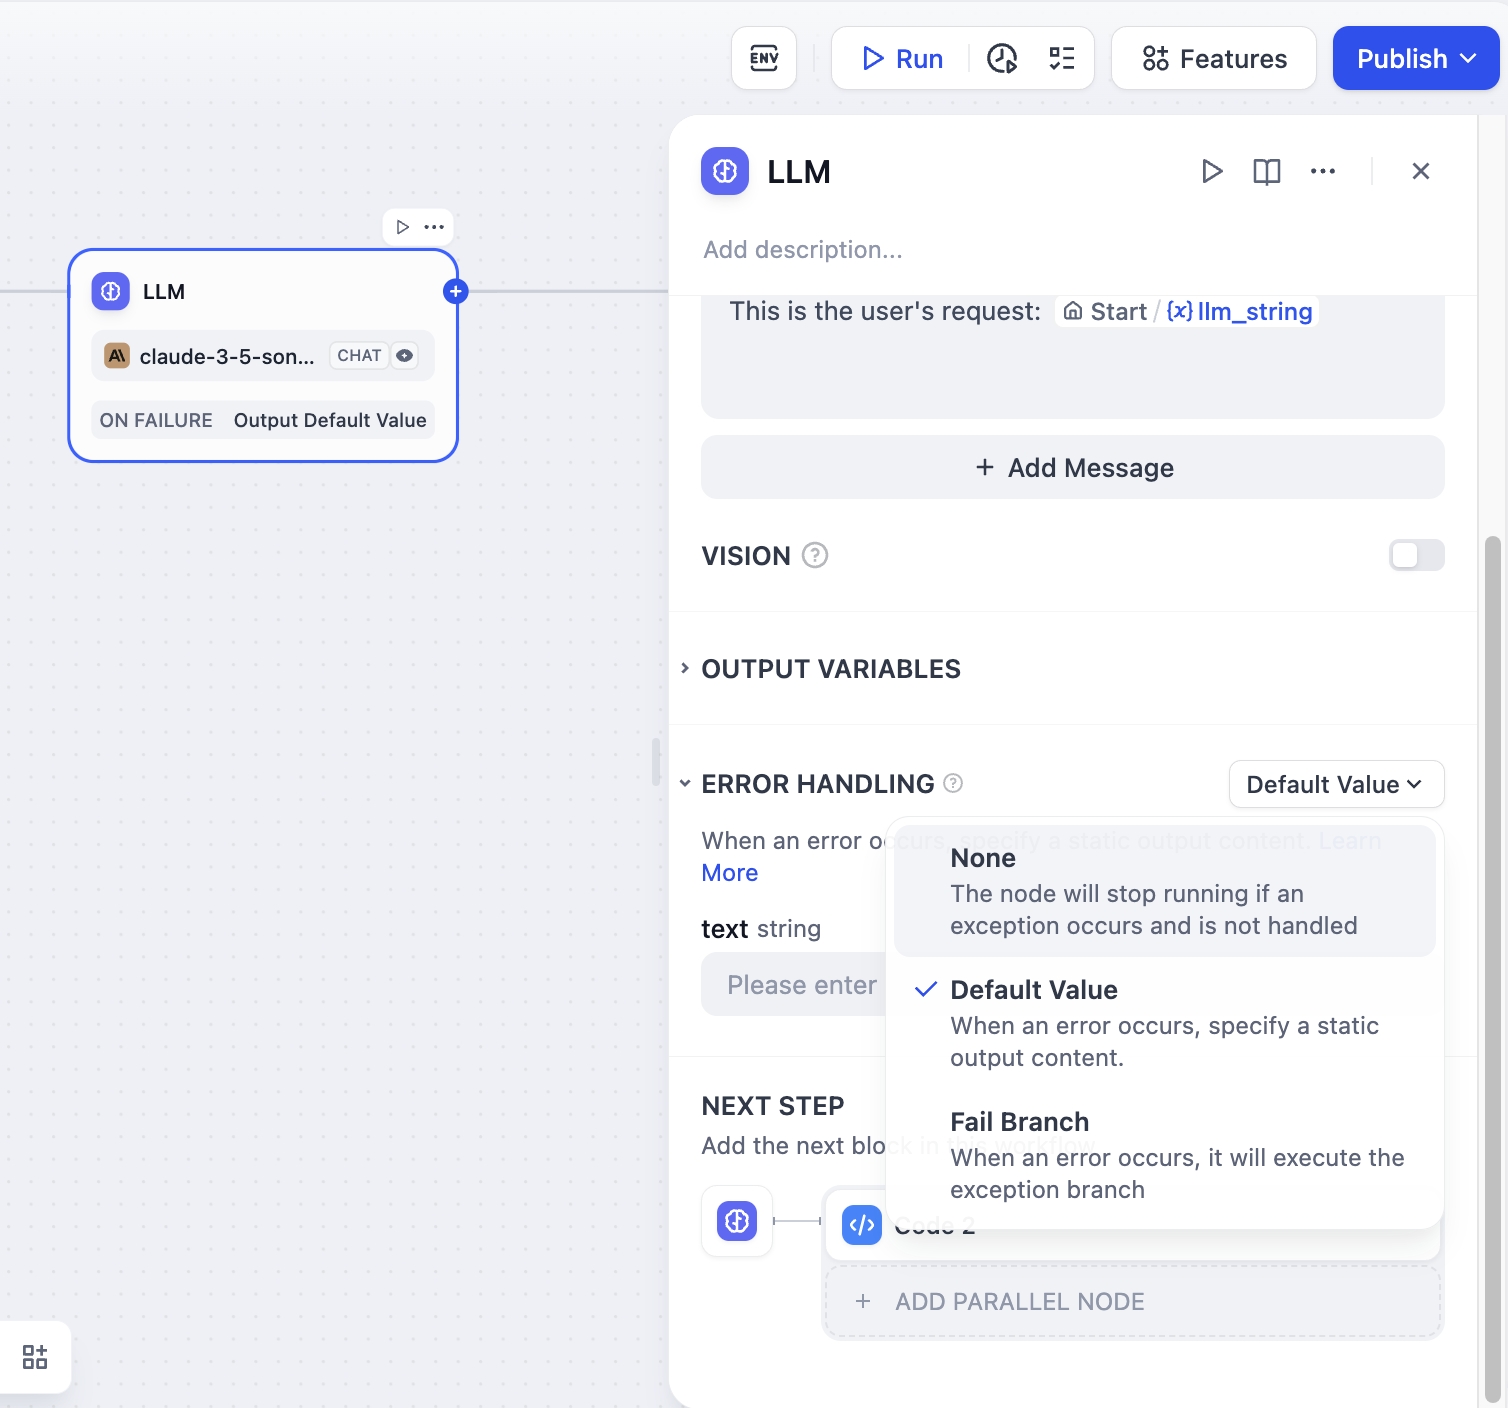Open the ENV environment variables icon

tap(764, 58)
